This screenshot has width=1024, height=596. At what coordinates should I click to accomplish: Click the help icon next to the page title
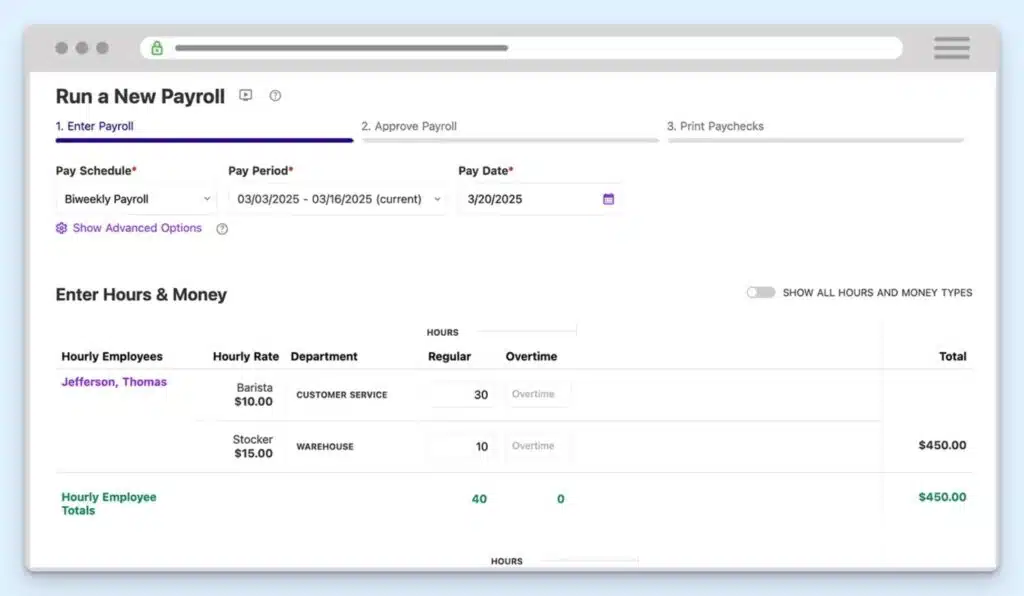click(275, 96)
